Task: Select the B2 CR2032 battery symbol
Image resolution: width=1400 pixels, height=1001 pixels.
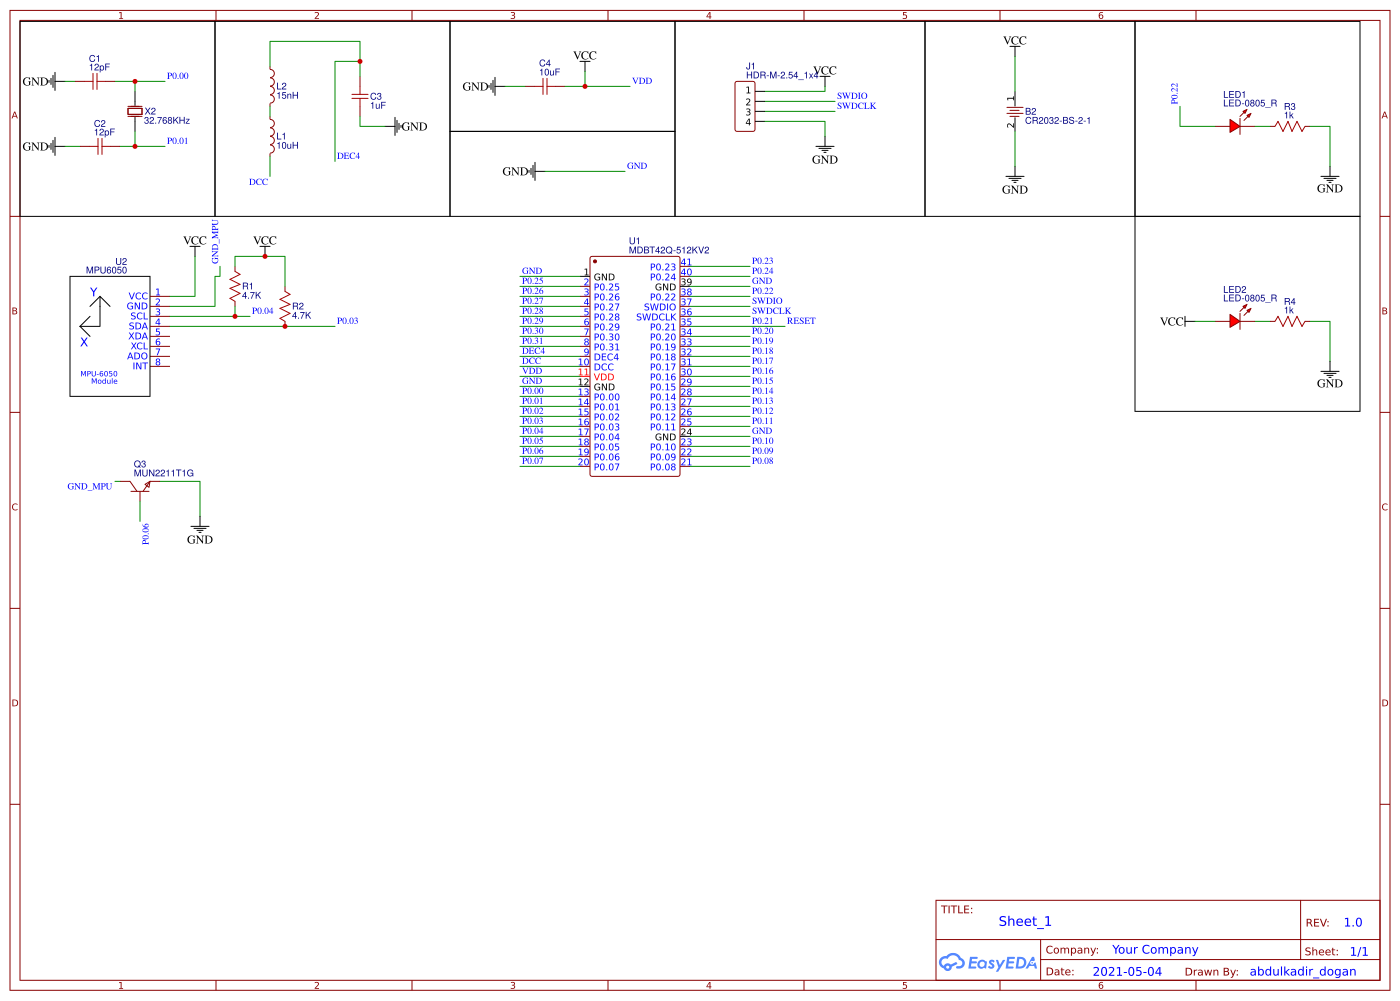Action: [x=1015, y=110]
